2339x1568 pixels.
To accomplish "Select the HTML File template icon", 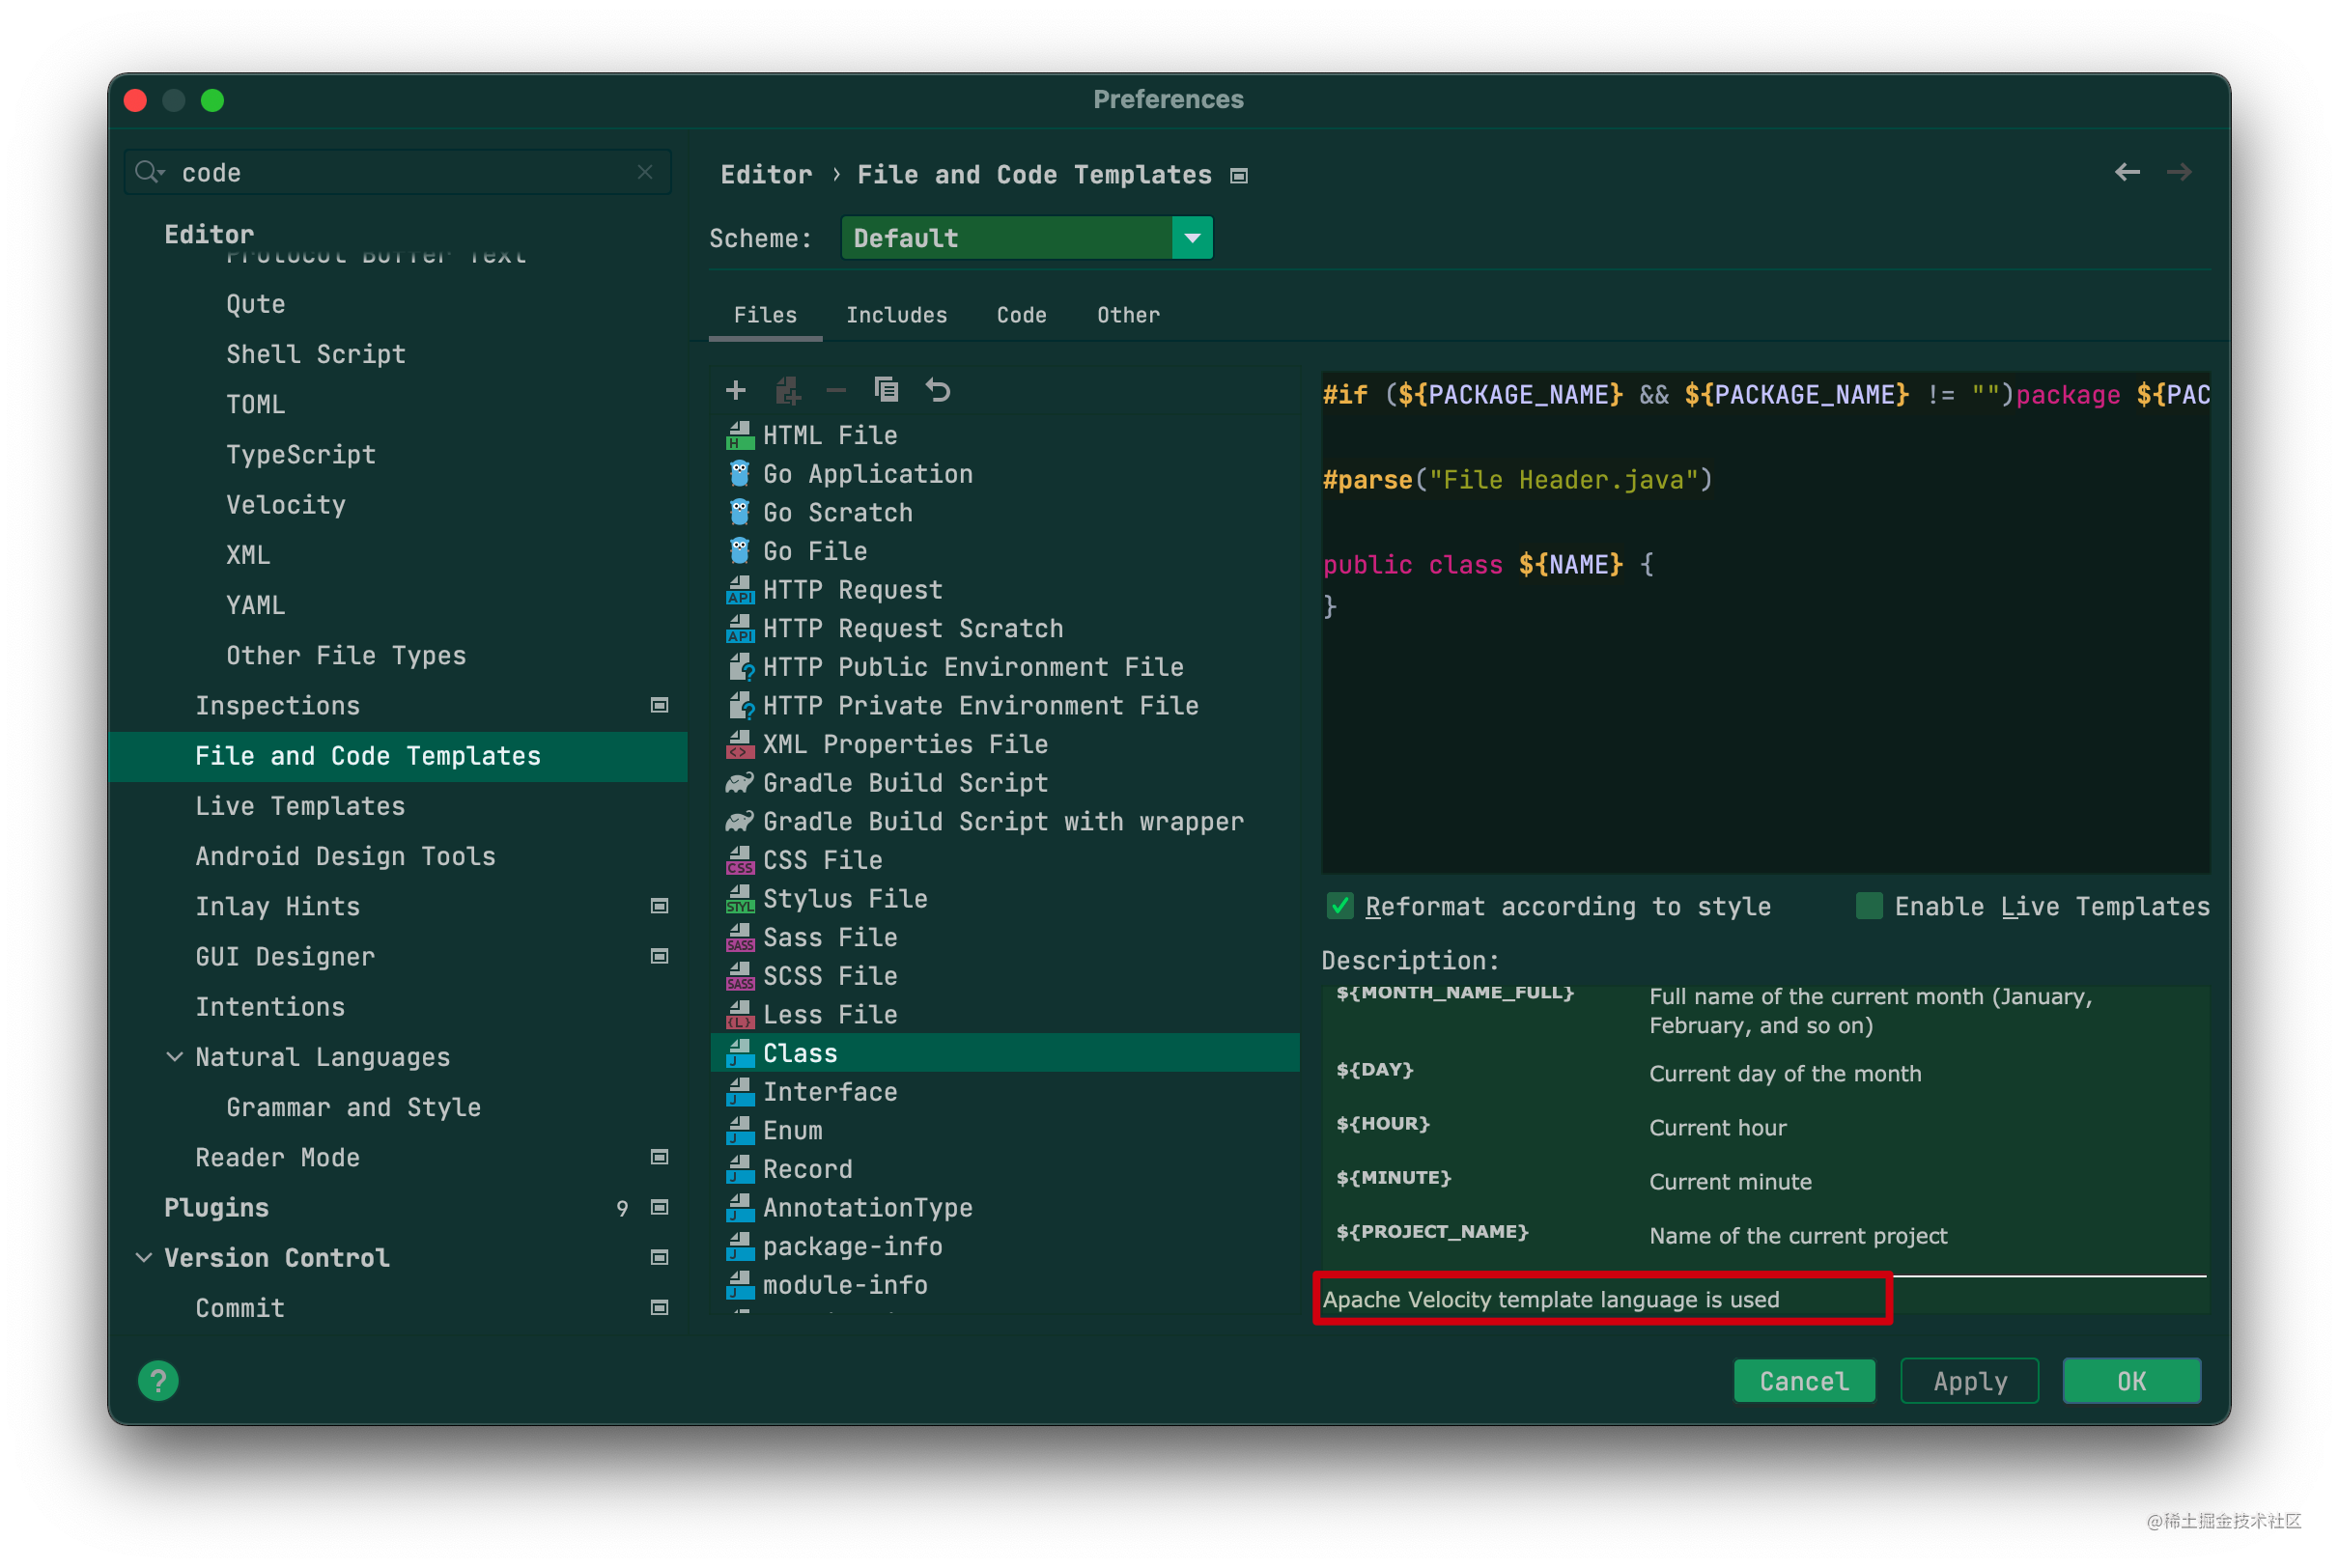I will pos(740,435).
